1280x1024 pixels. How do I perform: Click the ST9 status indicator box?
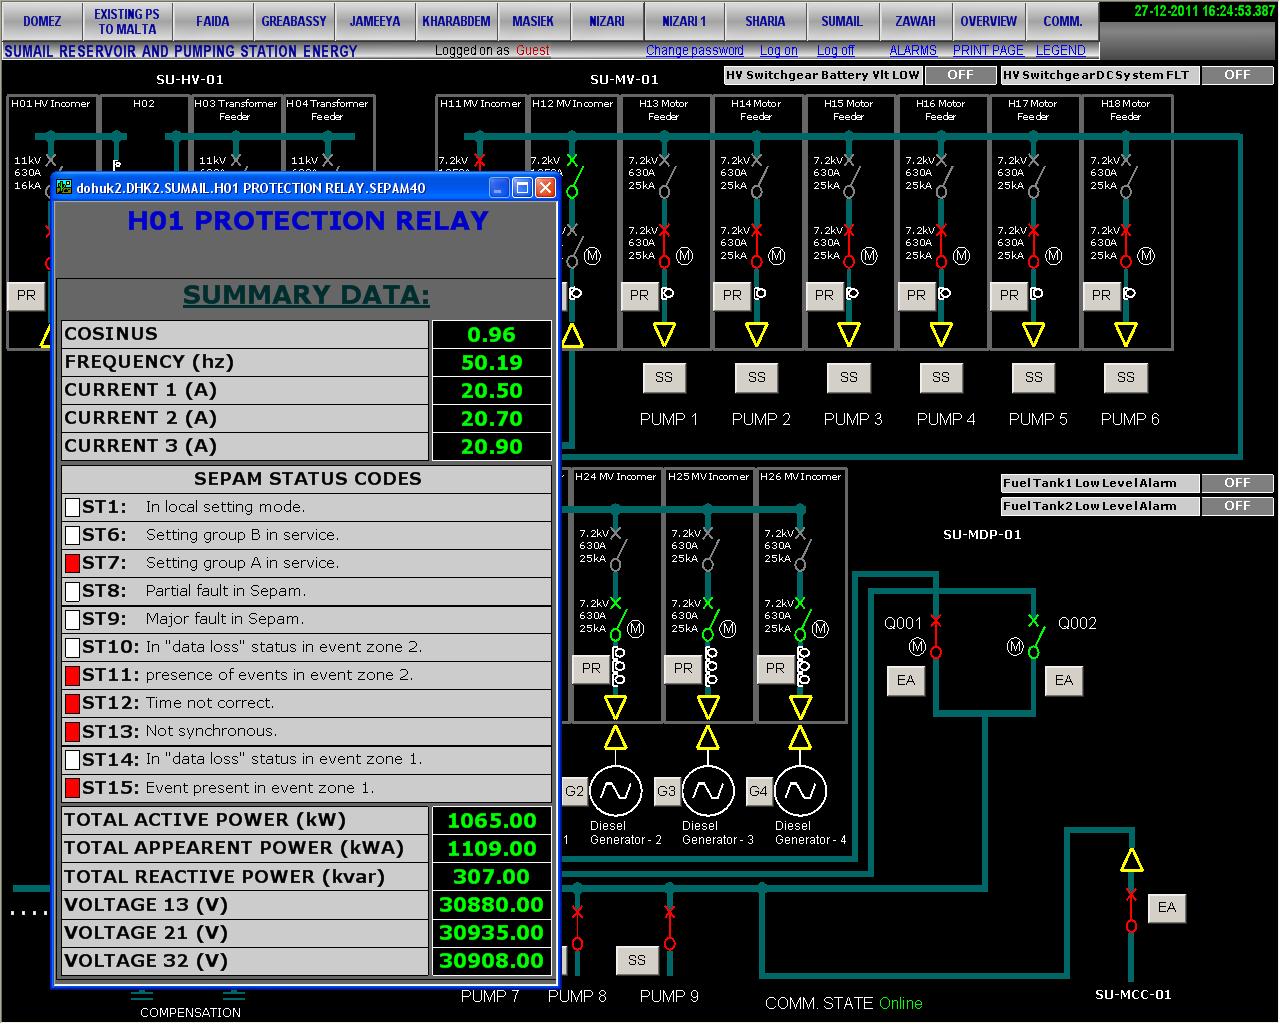[72, 619]
